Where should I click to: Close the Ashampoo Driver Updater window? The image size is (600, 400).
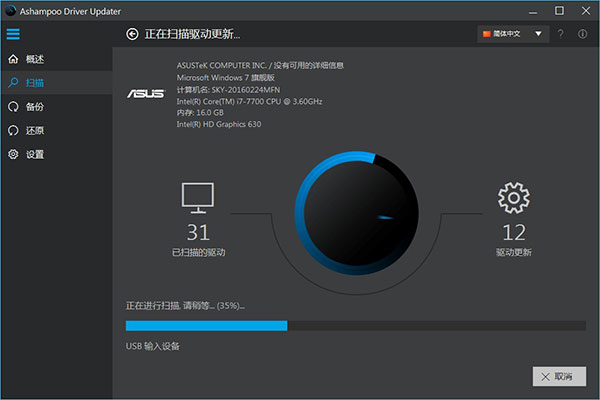pyautogui.click(x=586, y=11)
